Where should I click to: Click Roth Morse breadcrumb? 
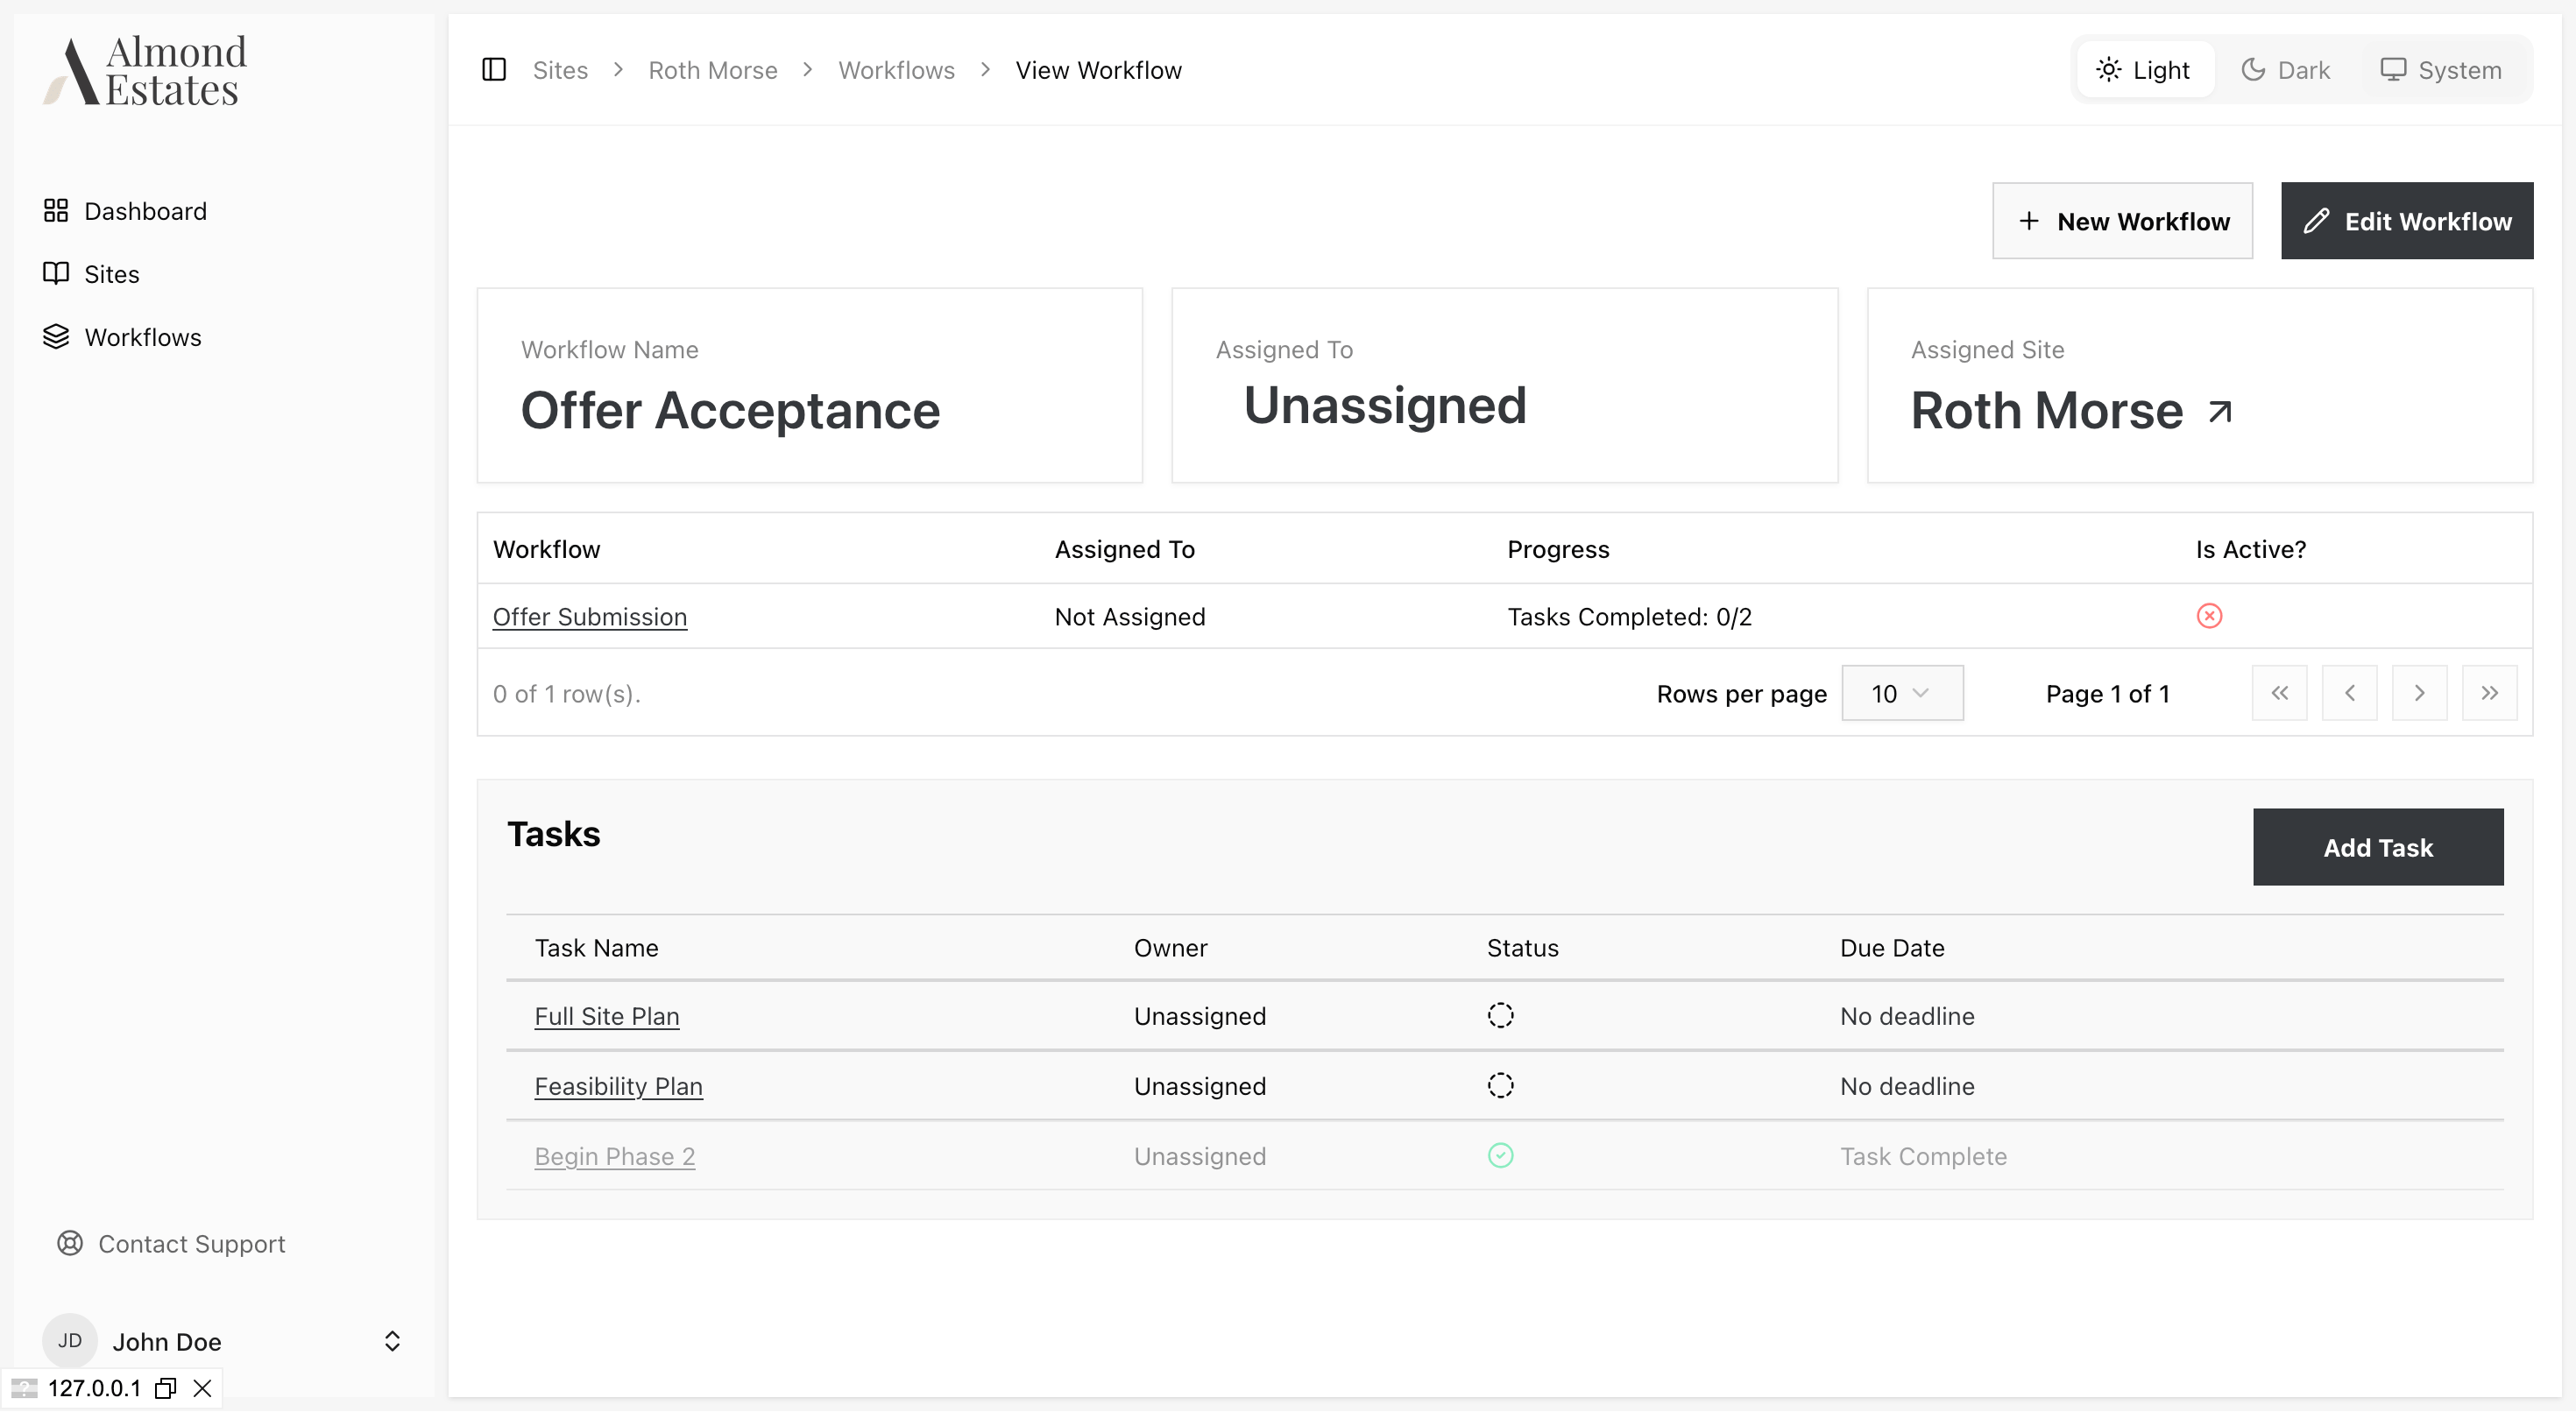point(712,70)
